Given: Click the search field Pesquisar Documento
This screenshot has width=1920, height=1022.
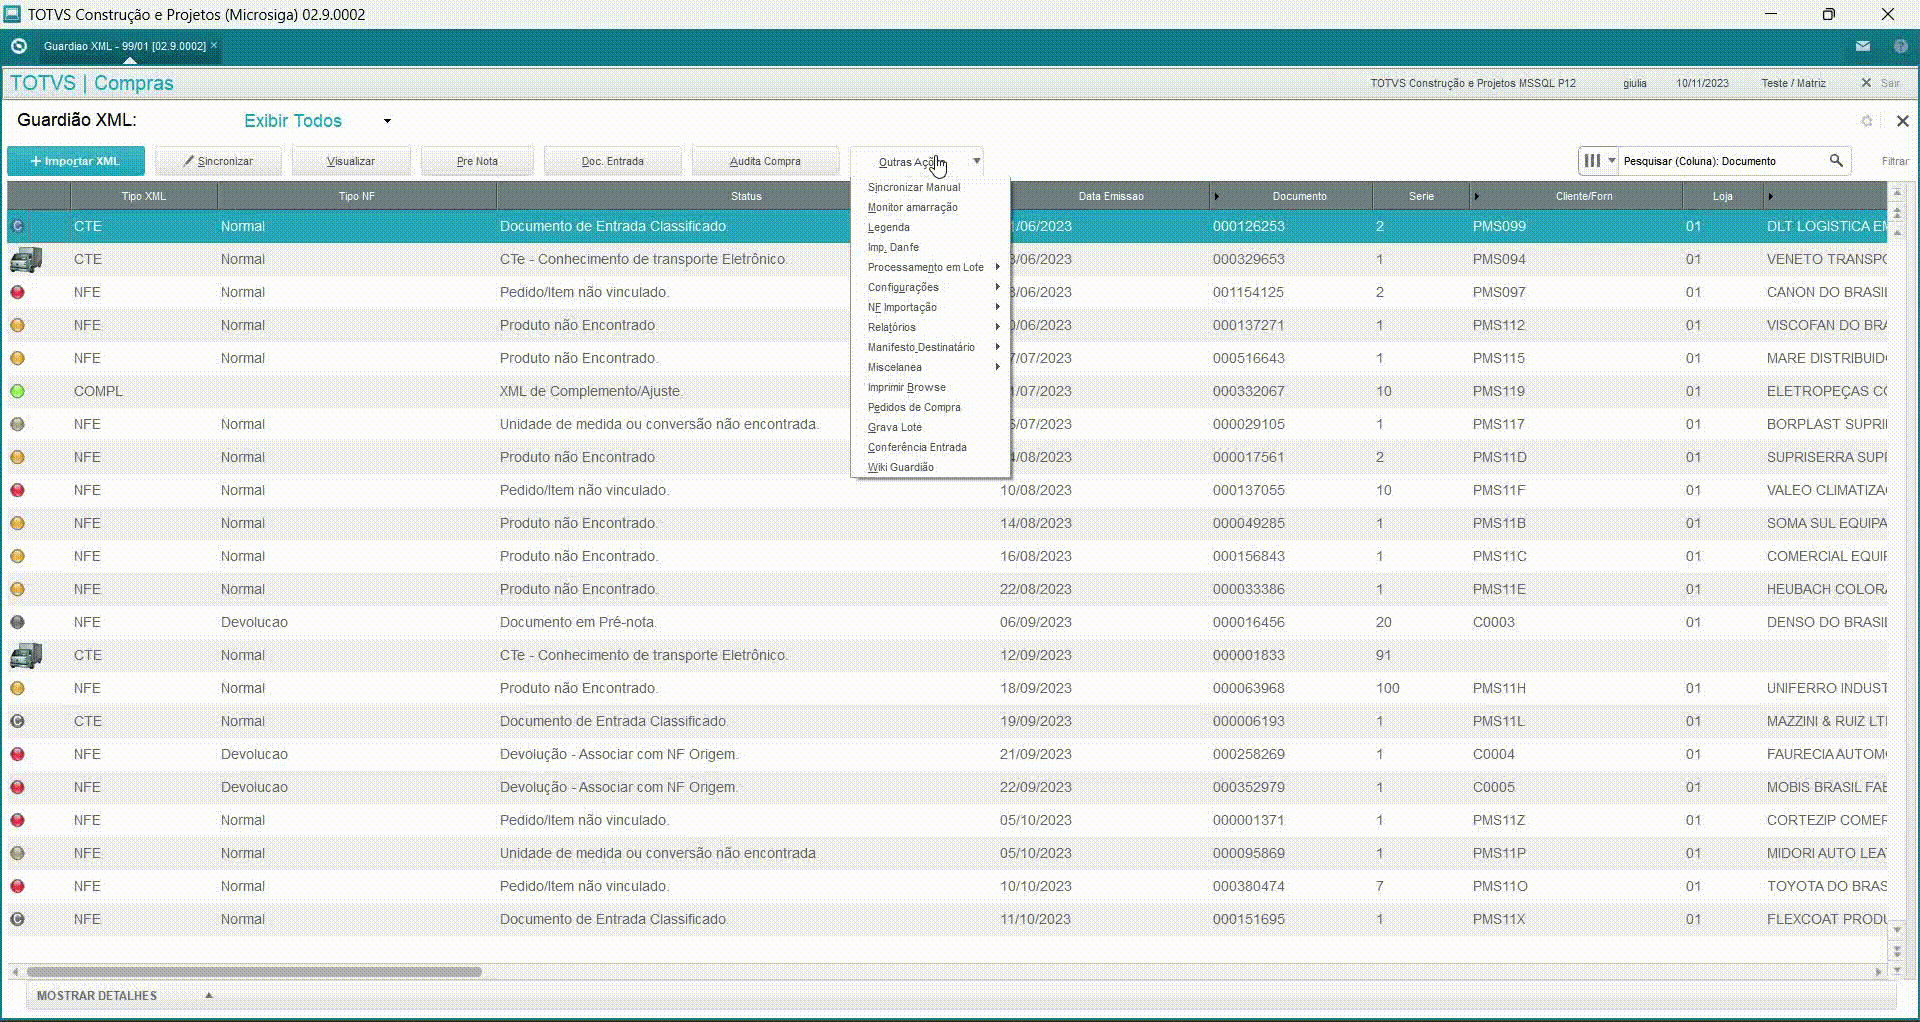Looking at the screenshot, I should pyautogui.click(x=1722, y=161).
